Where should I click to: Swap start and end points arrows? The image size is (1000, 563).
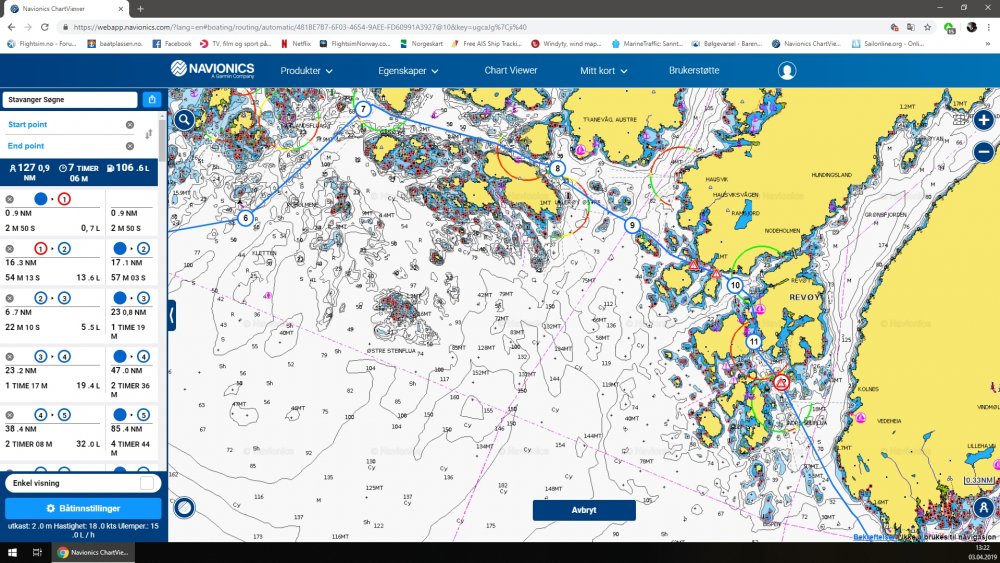[x=149, y=134]
